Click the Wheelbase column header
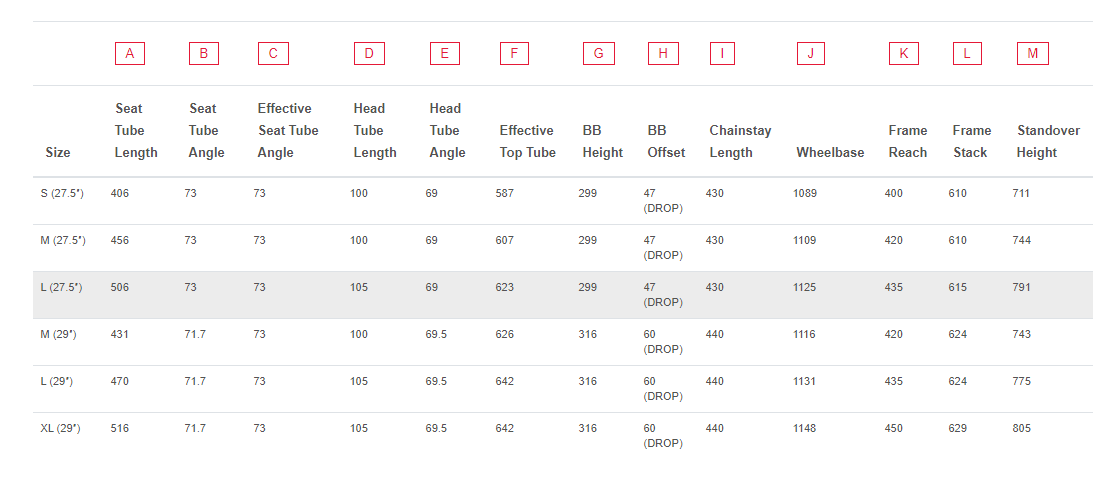This screenshot has height=479, width=1116. (830, 152)
